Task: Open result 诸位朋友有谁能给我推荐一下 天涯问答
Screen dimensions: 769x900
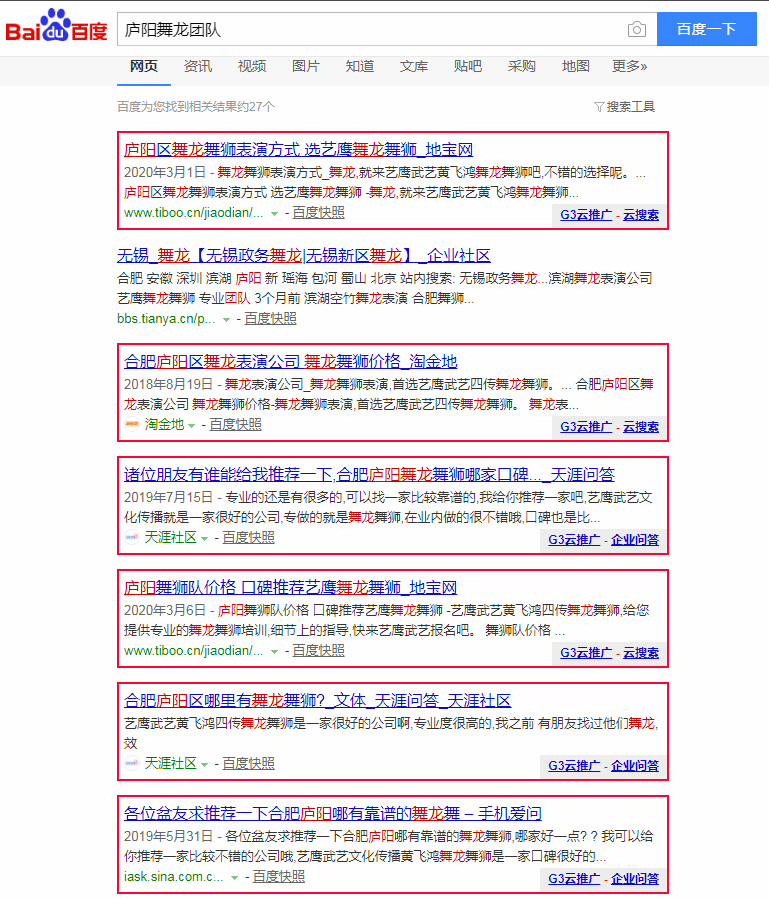Action: 369,475
